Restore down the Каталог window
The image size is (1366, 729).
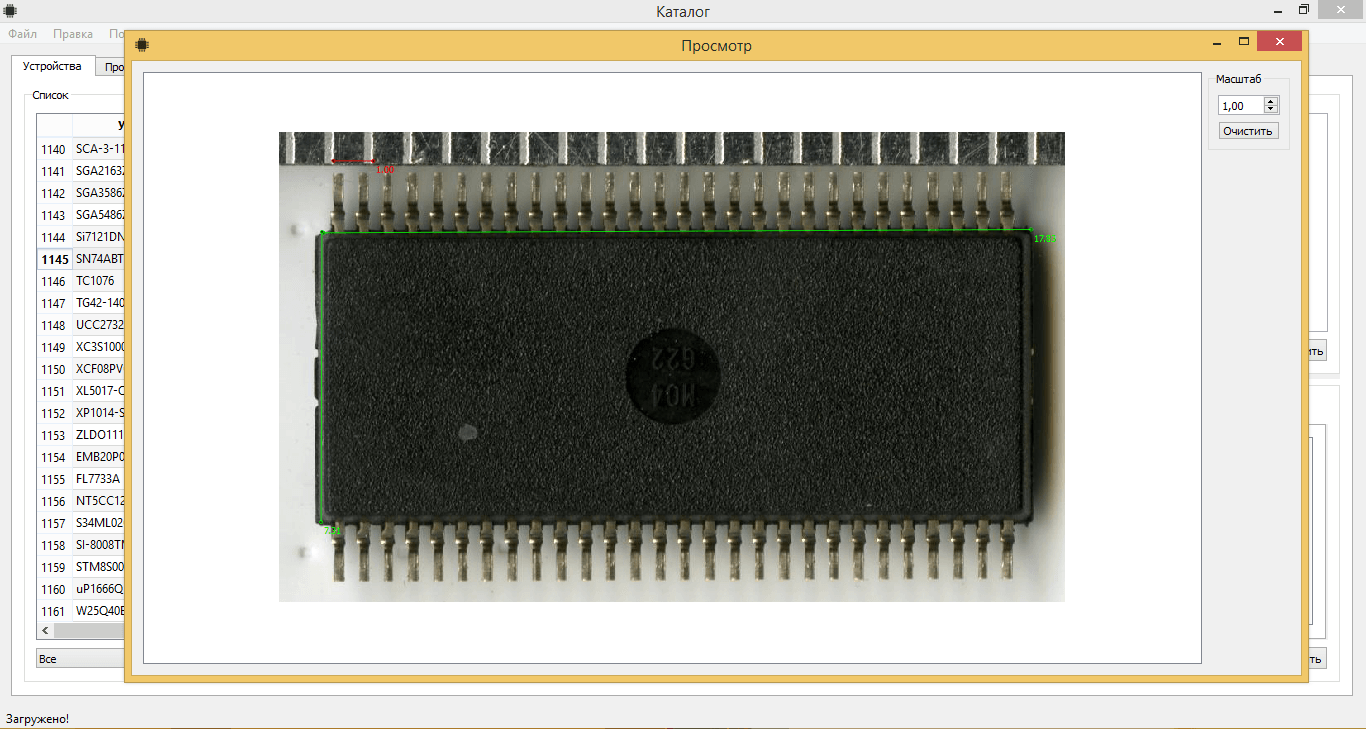[1303, 9]
